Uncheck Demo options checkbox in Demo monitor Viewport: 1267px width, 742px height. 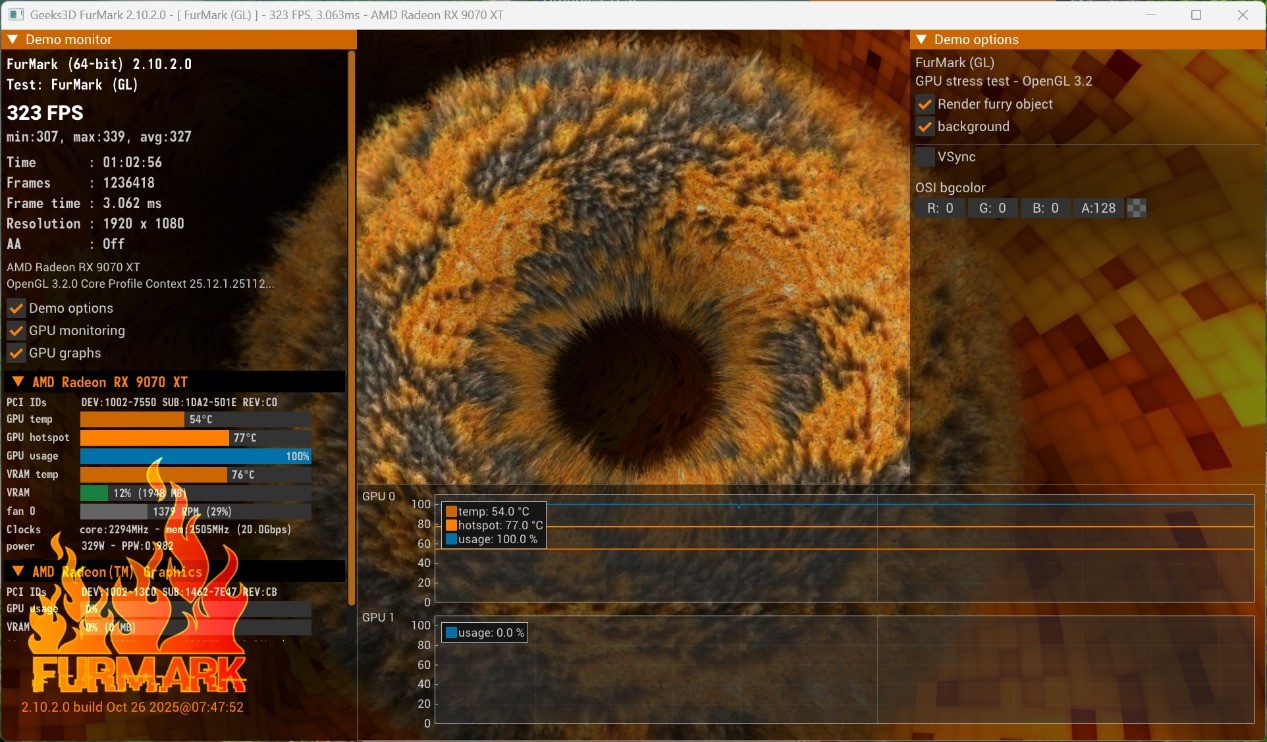(x=16, y=308)
